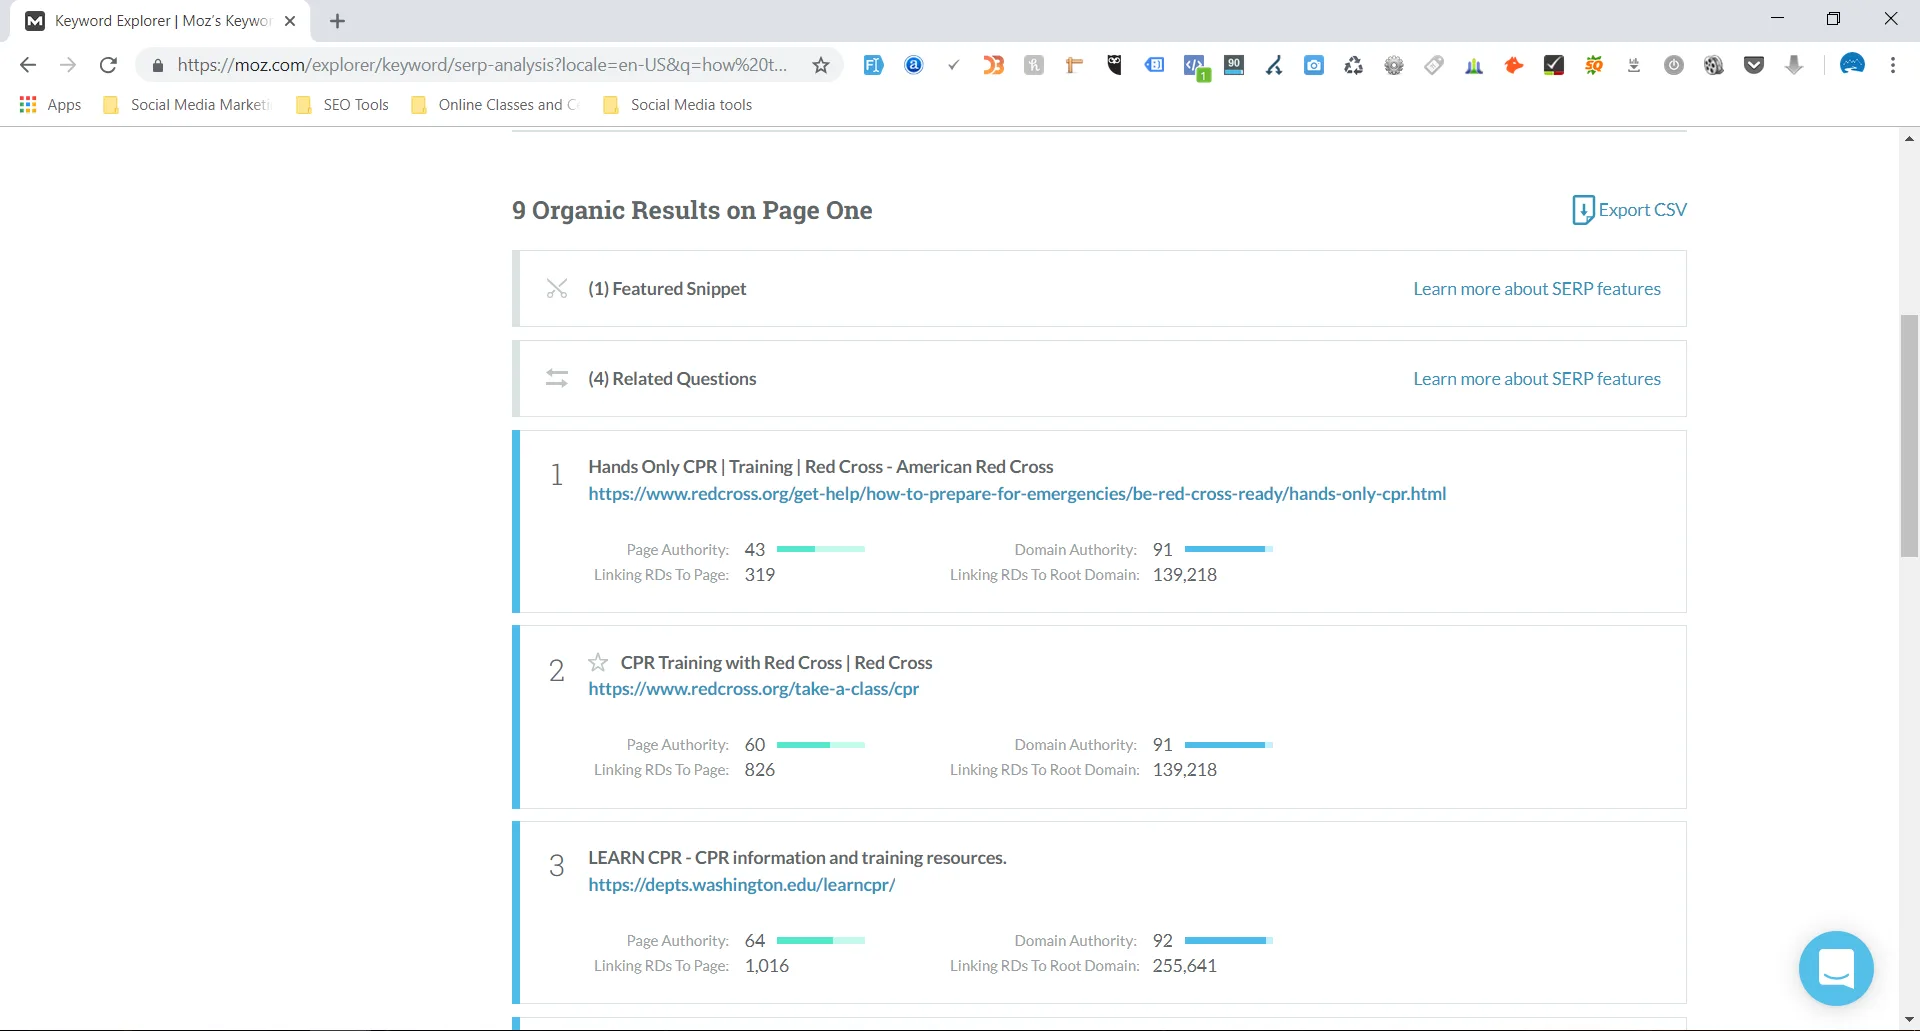1920x1031 pixels.
Task: Open Chrome's three-dot menu
Action: [1893, 65]
